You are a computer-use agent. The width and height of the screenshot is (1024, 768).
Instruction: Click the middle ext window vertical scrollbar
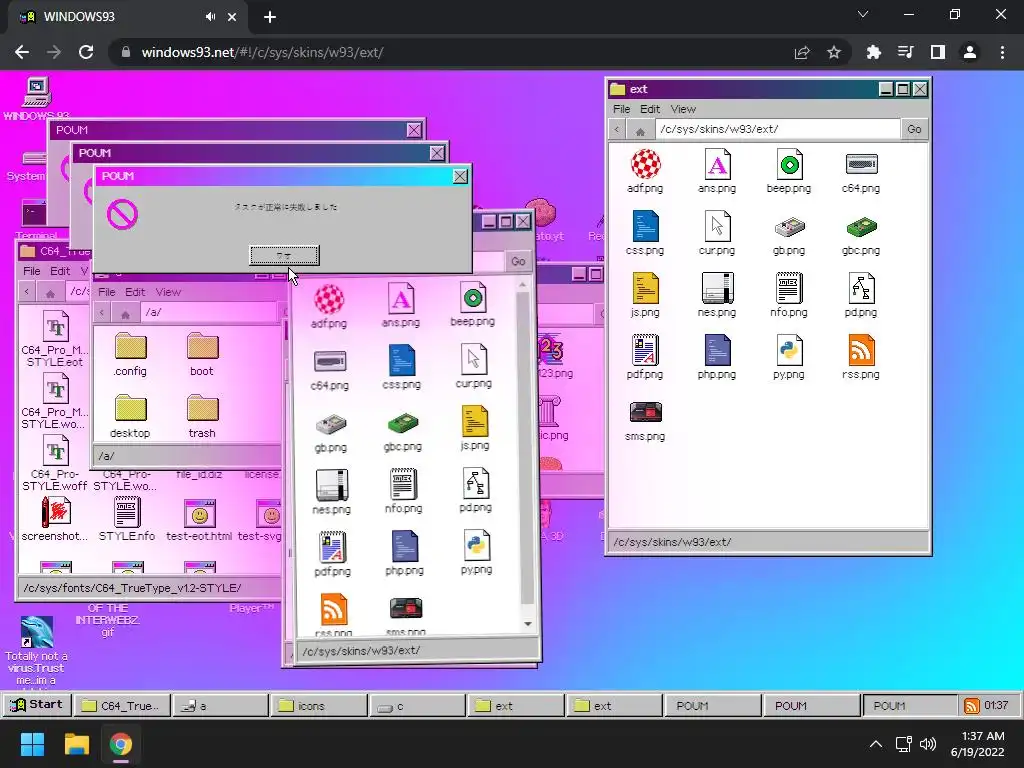tap(524, 447)
